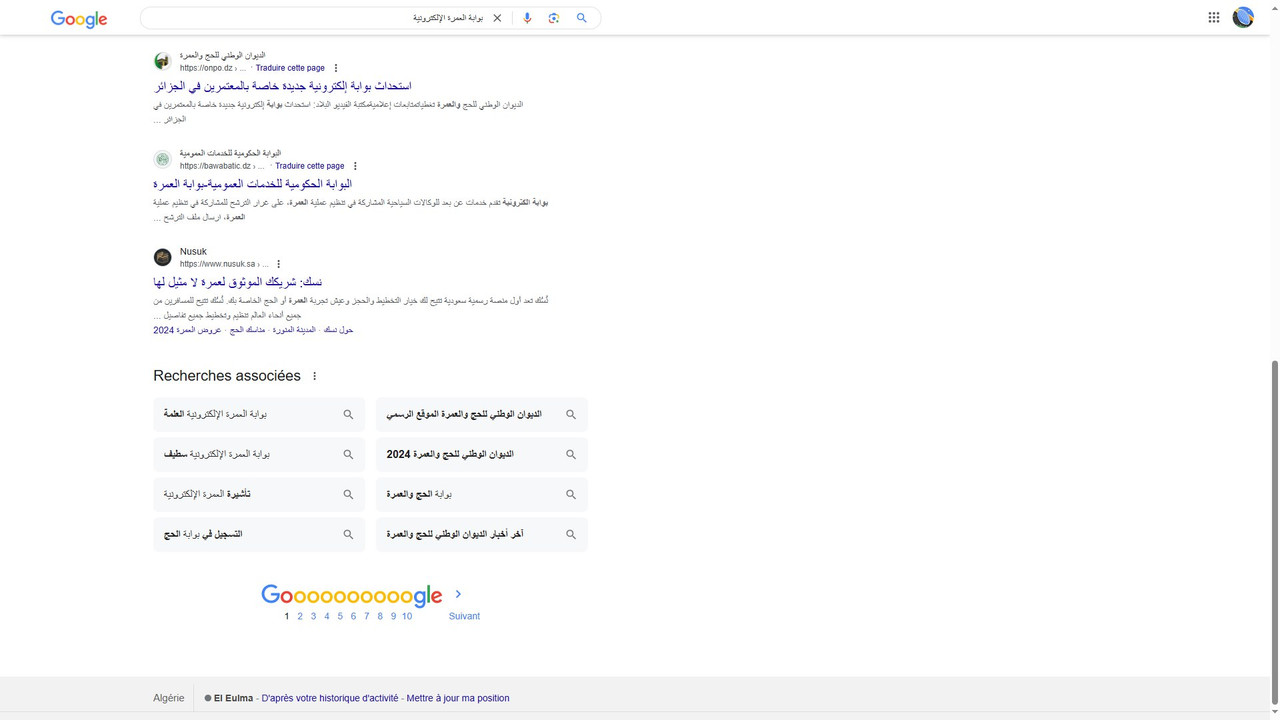The image size is (1280, 720).
Task: Click Traduire cette page for onpo.dz result
Action: pos(290,68)
